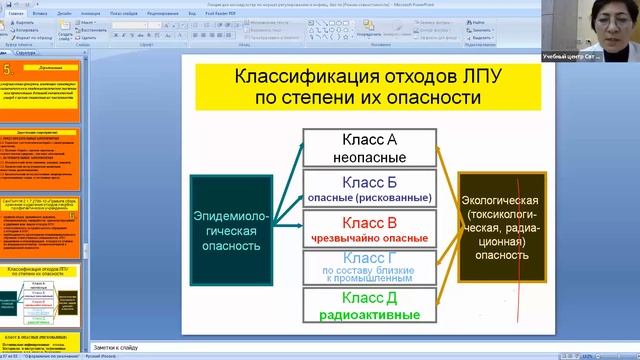Click the Cut (Вырезать) command

point(22,23)
